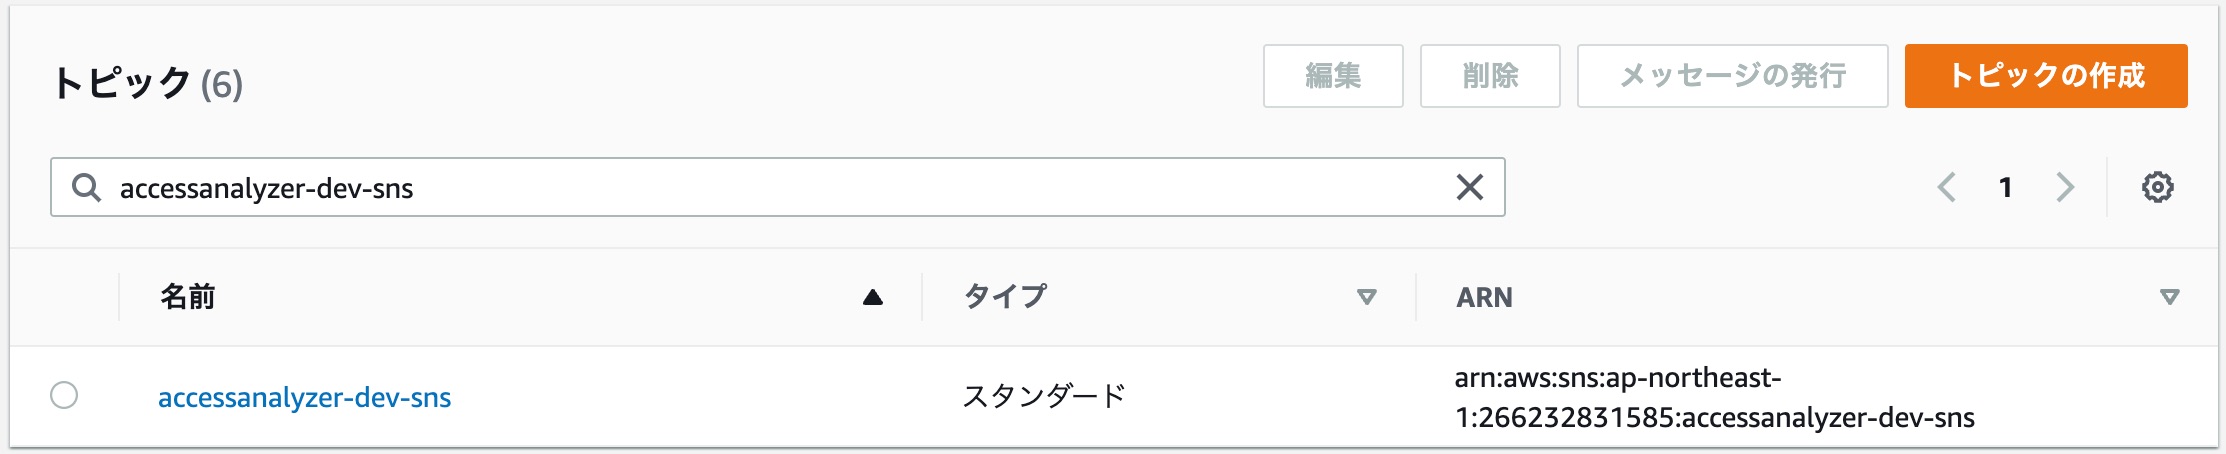Go to next page with right chevron
2226x454 pixels.
[2065, 187]
